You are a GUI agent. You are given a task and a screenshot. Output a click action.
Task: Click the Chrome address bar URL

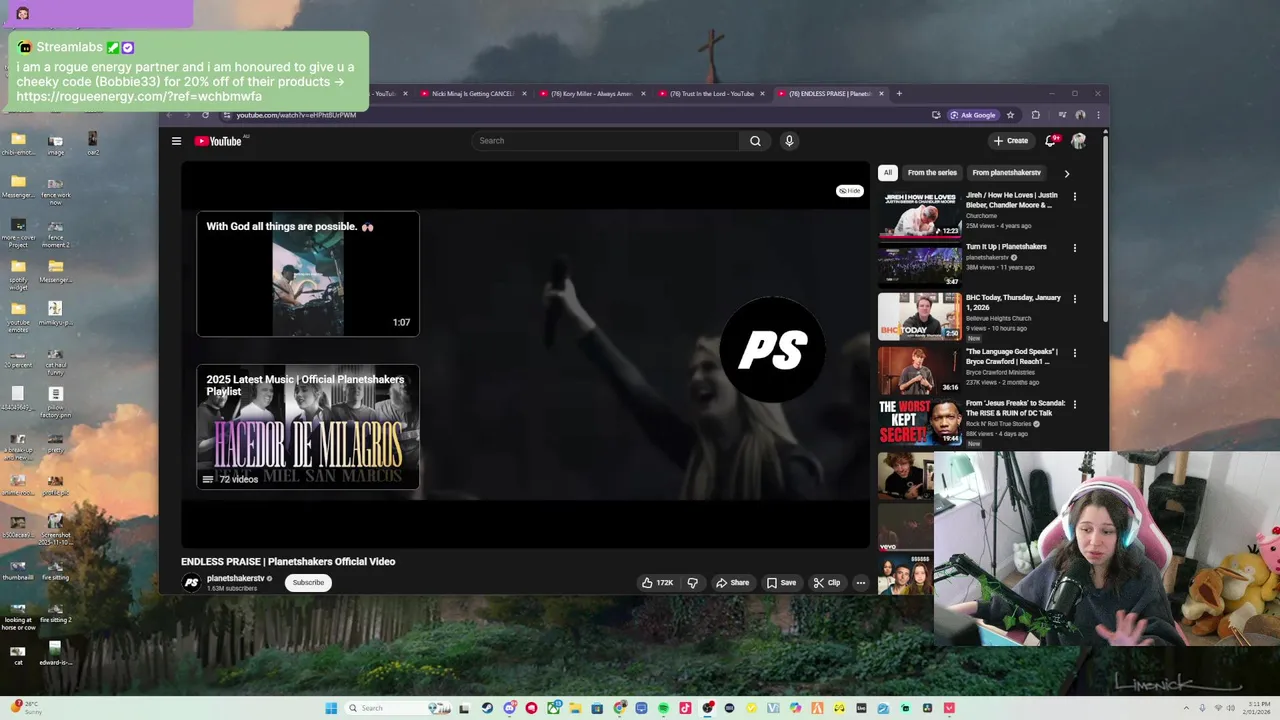point(296,115)
